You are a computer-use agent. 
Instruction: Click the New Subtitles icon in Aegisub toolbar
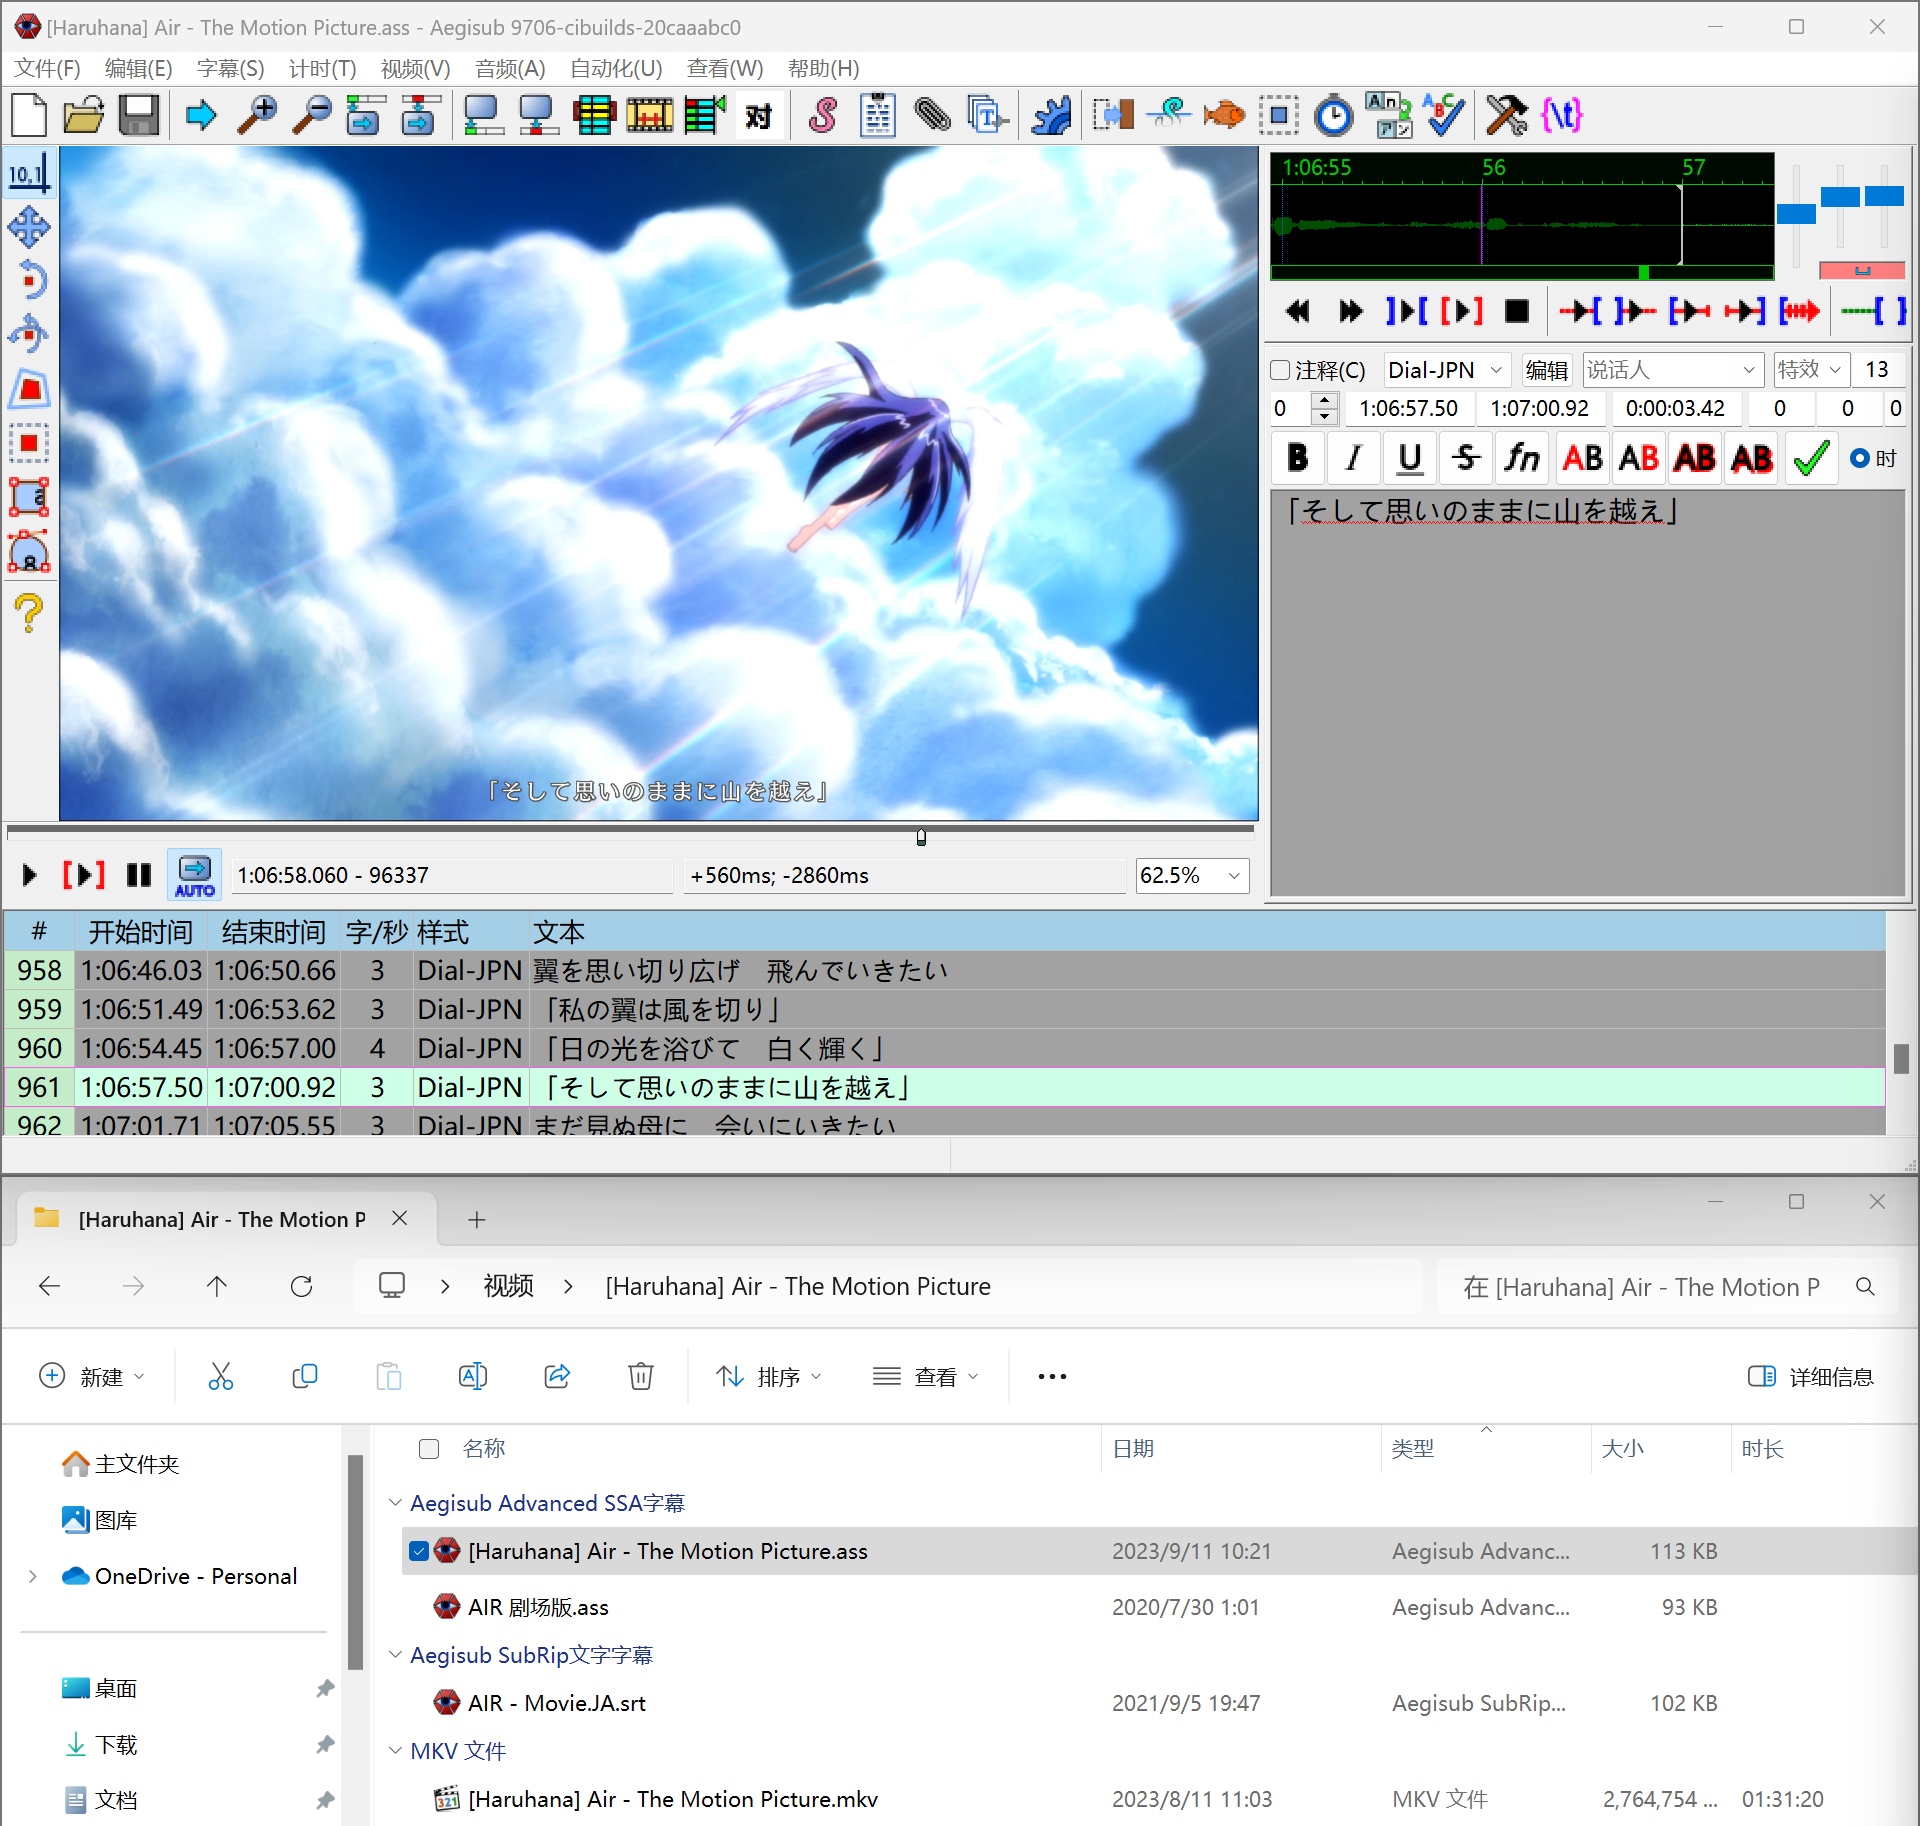click(x=29, y=115)
